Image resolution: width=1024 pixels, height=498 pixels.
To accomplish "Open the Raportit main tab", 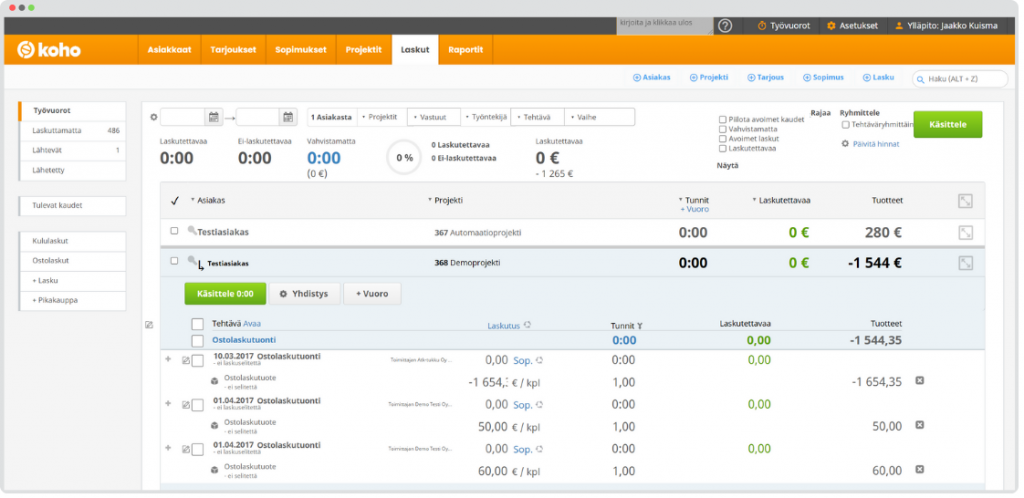I will tap(466, 50).
